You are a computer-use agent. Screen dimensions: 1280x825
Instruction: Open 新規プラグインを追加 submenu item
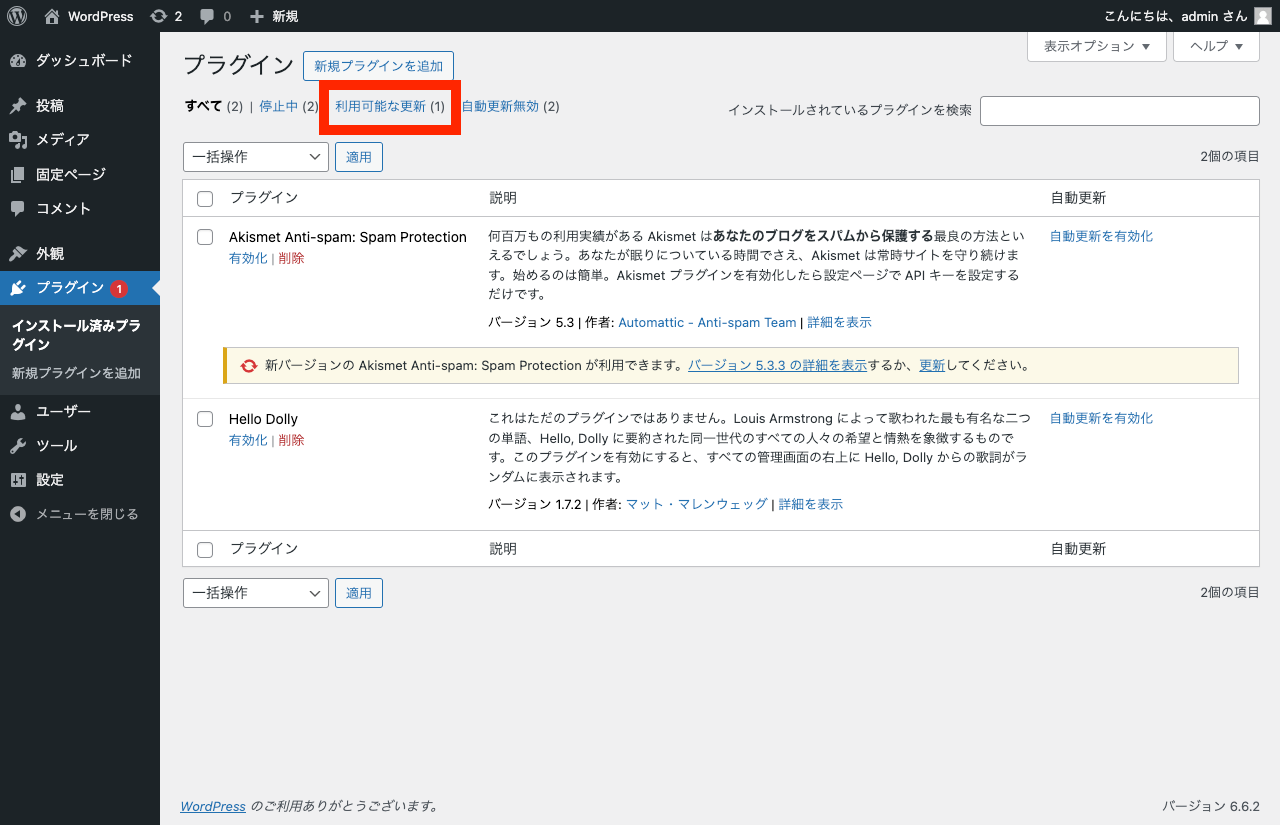coord(76,374)
